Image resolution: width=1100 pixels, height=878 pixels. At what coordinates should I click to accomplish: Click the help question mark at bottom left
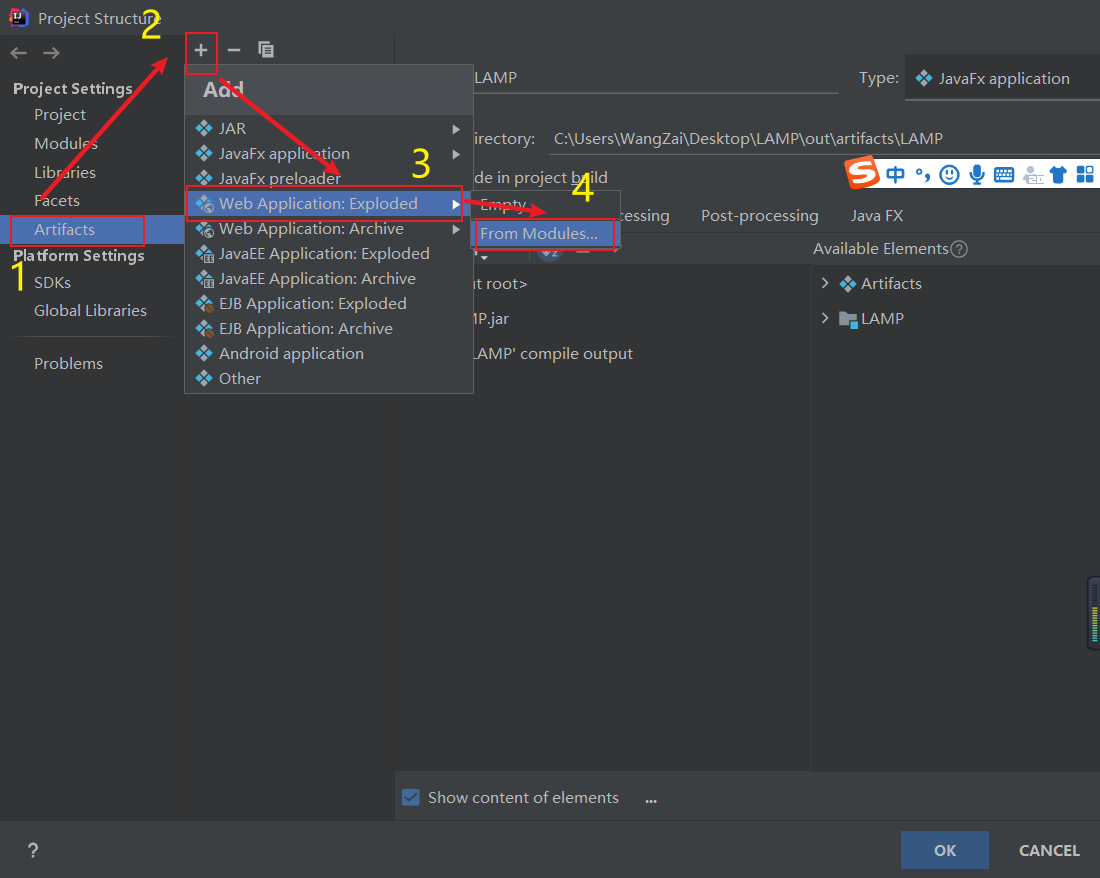(x=33, y=850)
